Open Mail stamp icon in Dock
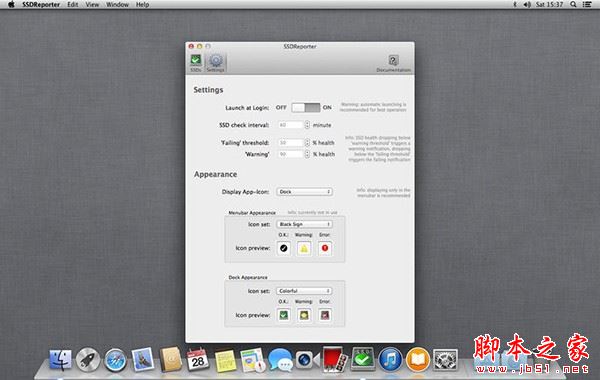The width and height of the screenshot is (600, 380). [x=143, y=360]
